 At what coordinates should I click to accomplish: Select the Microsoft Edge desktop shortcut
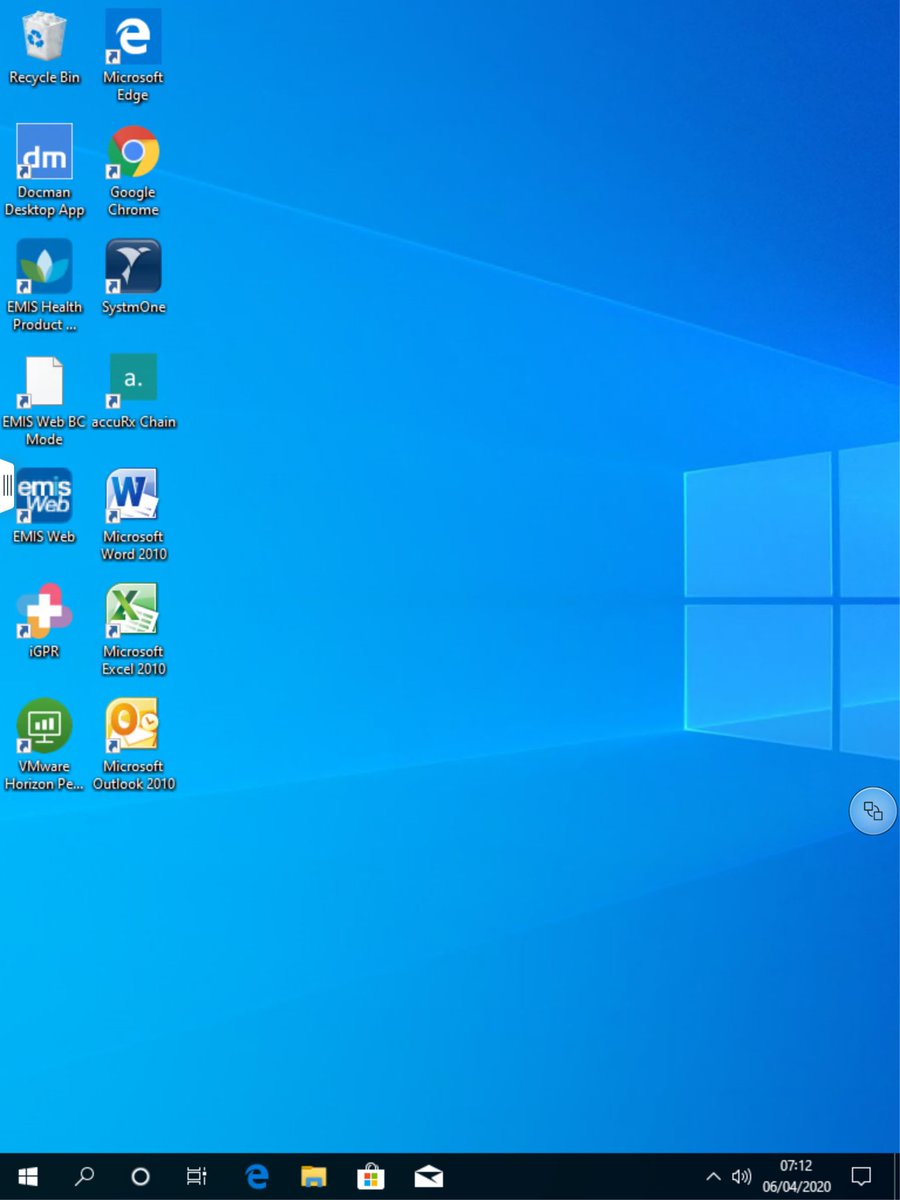point(133,56)
